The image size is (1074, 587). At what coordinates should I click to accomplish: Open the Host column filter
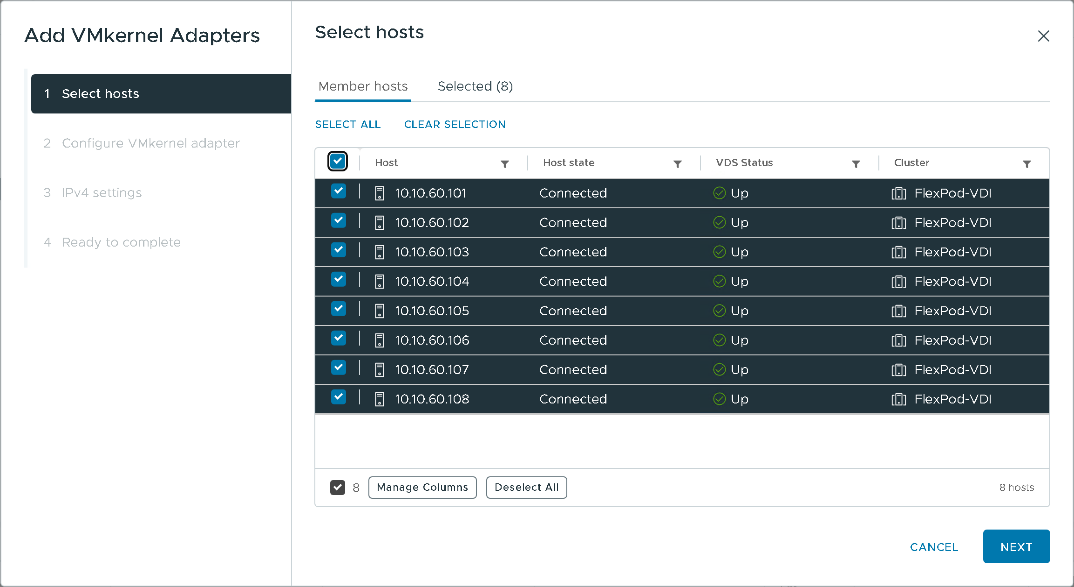(505, 164)
